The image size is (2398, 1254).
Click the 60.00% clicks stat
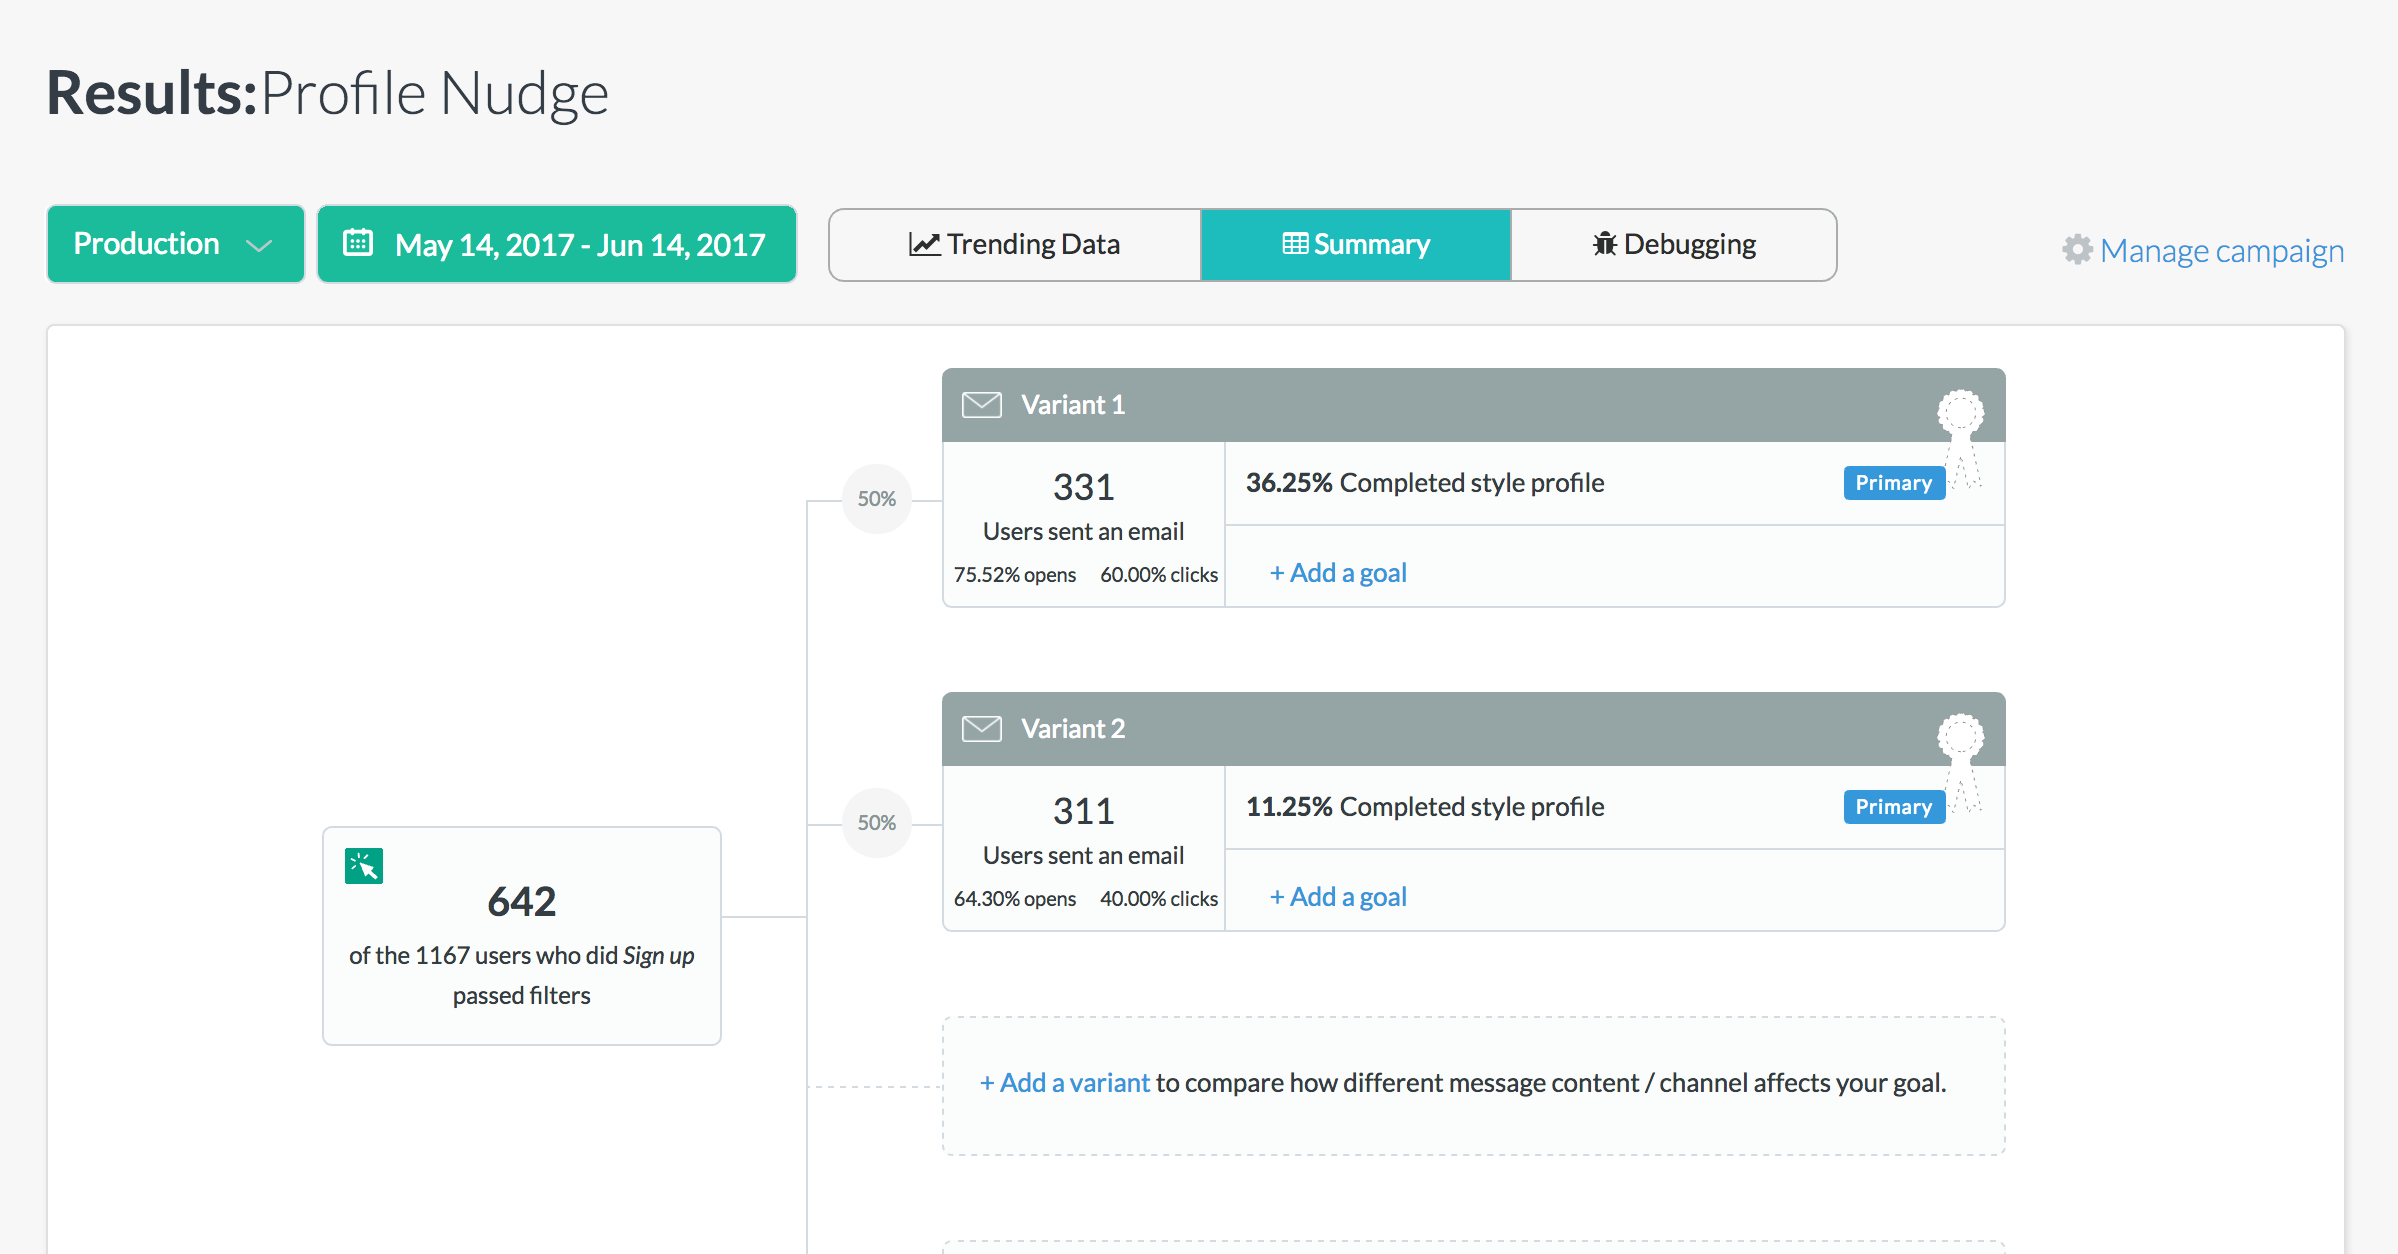point(1159,575)
